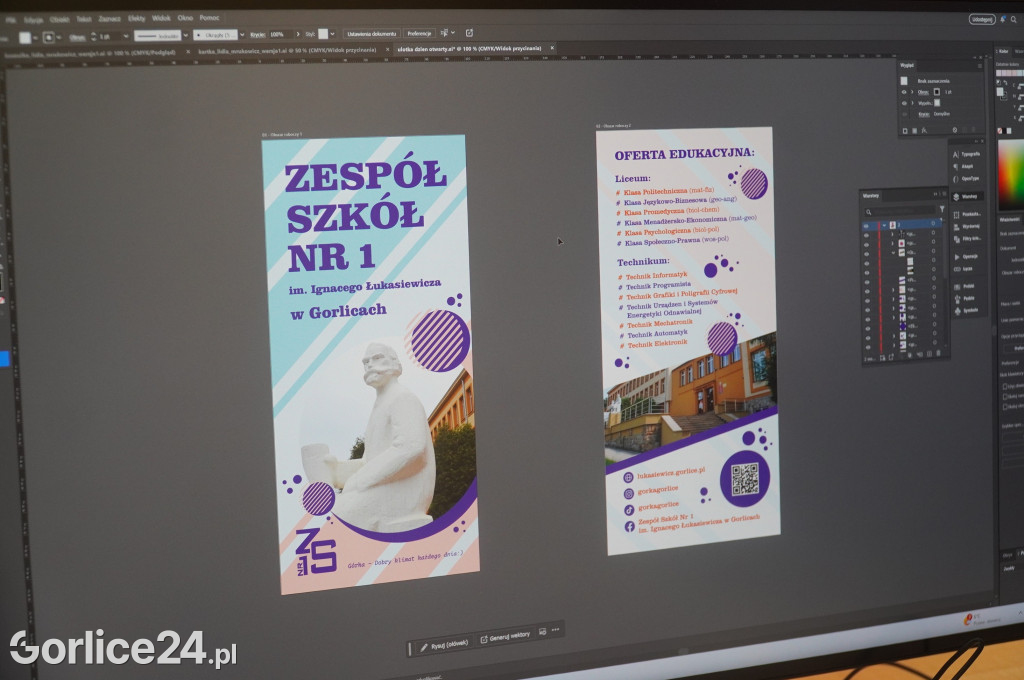Toggle Obrys visibility eye in Wygląd panel
1024x680 pixels.
[904, 92]
